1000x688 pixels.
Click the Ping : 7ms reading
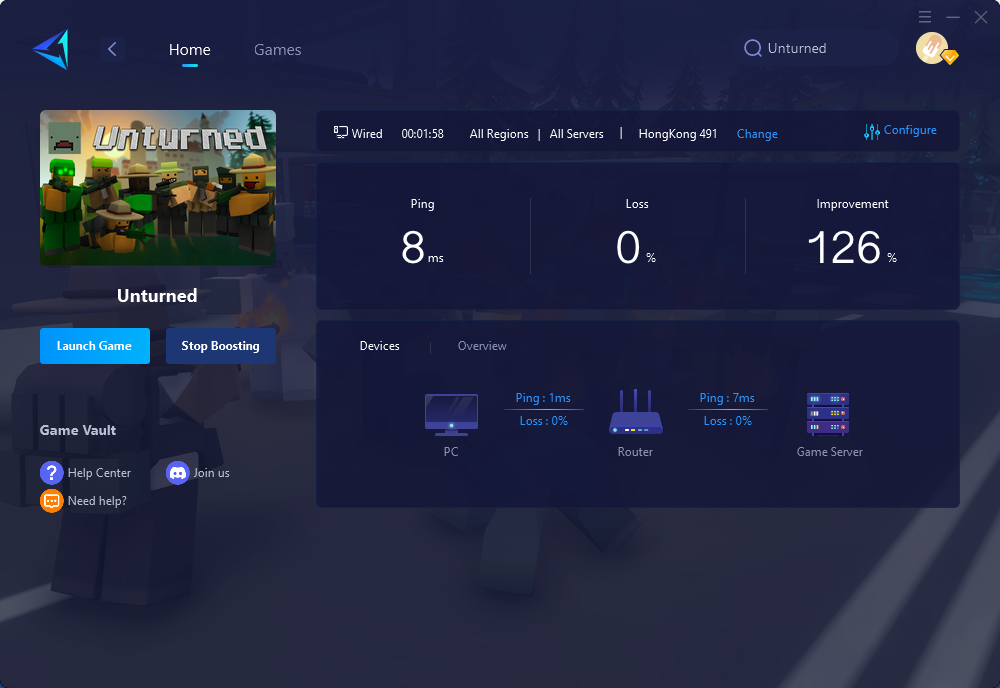727,398
